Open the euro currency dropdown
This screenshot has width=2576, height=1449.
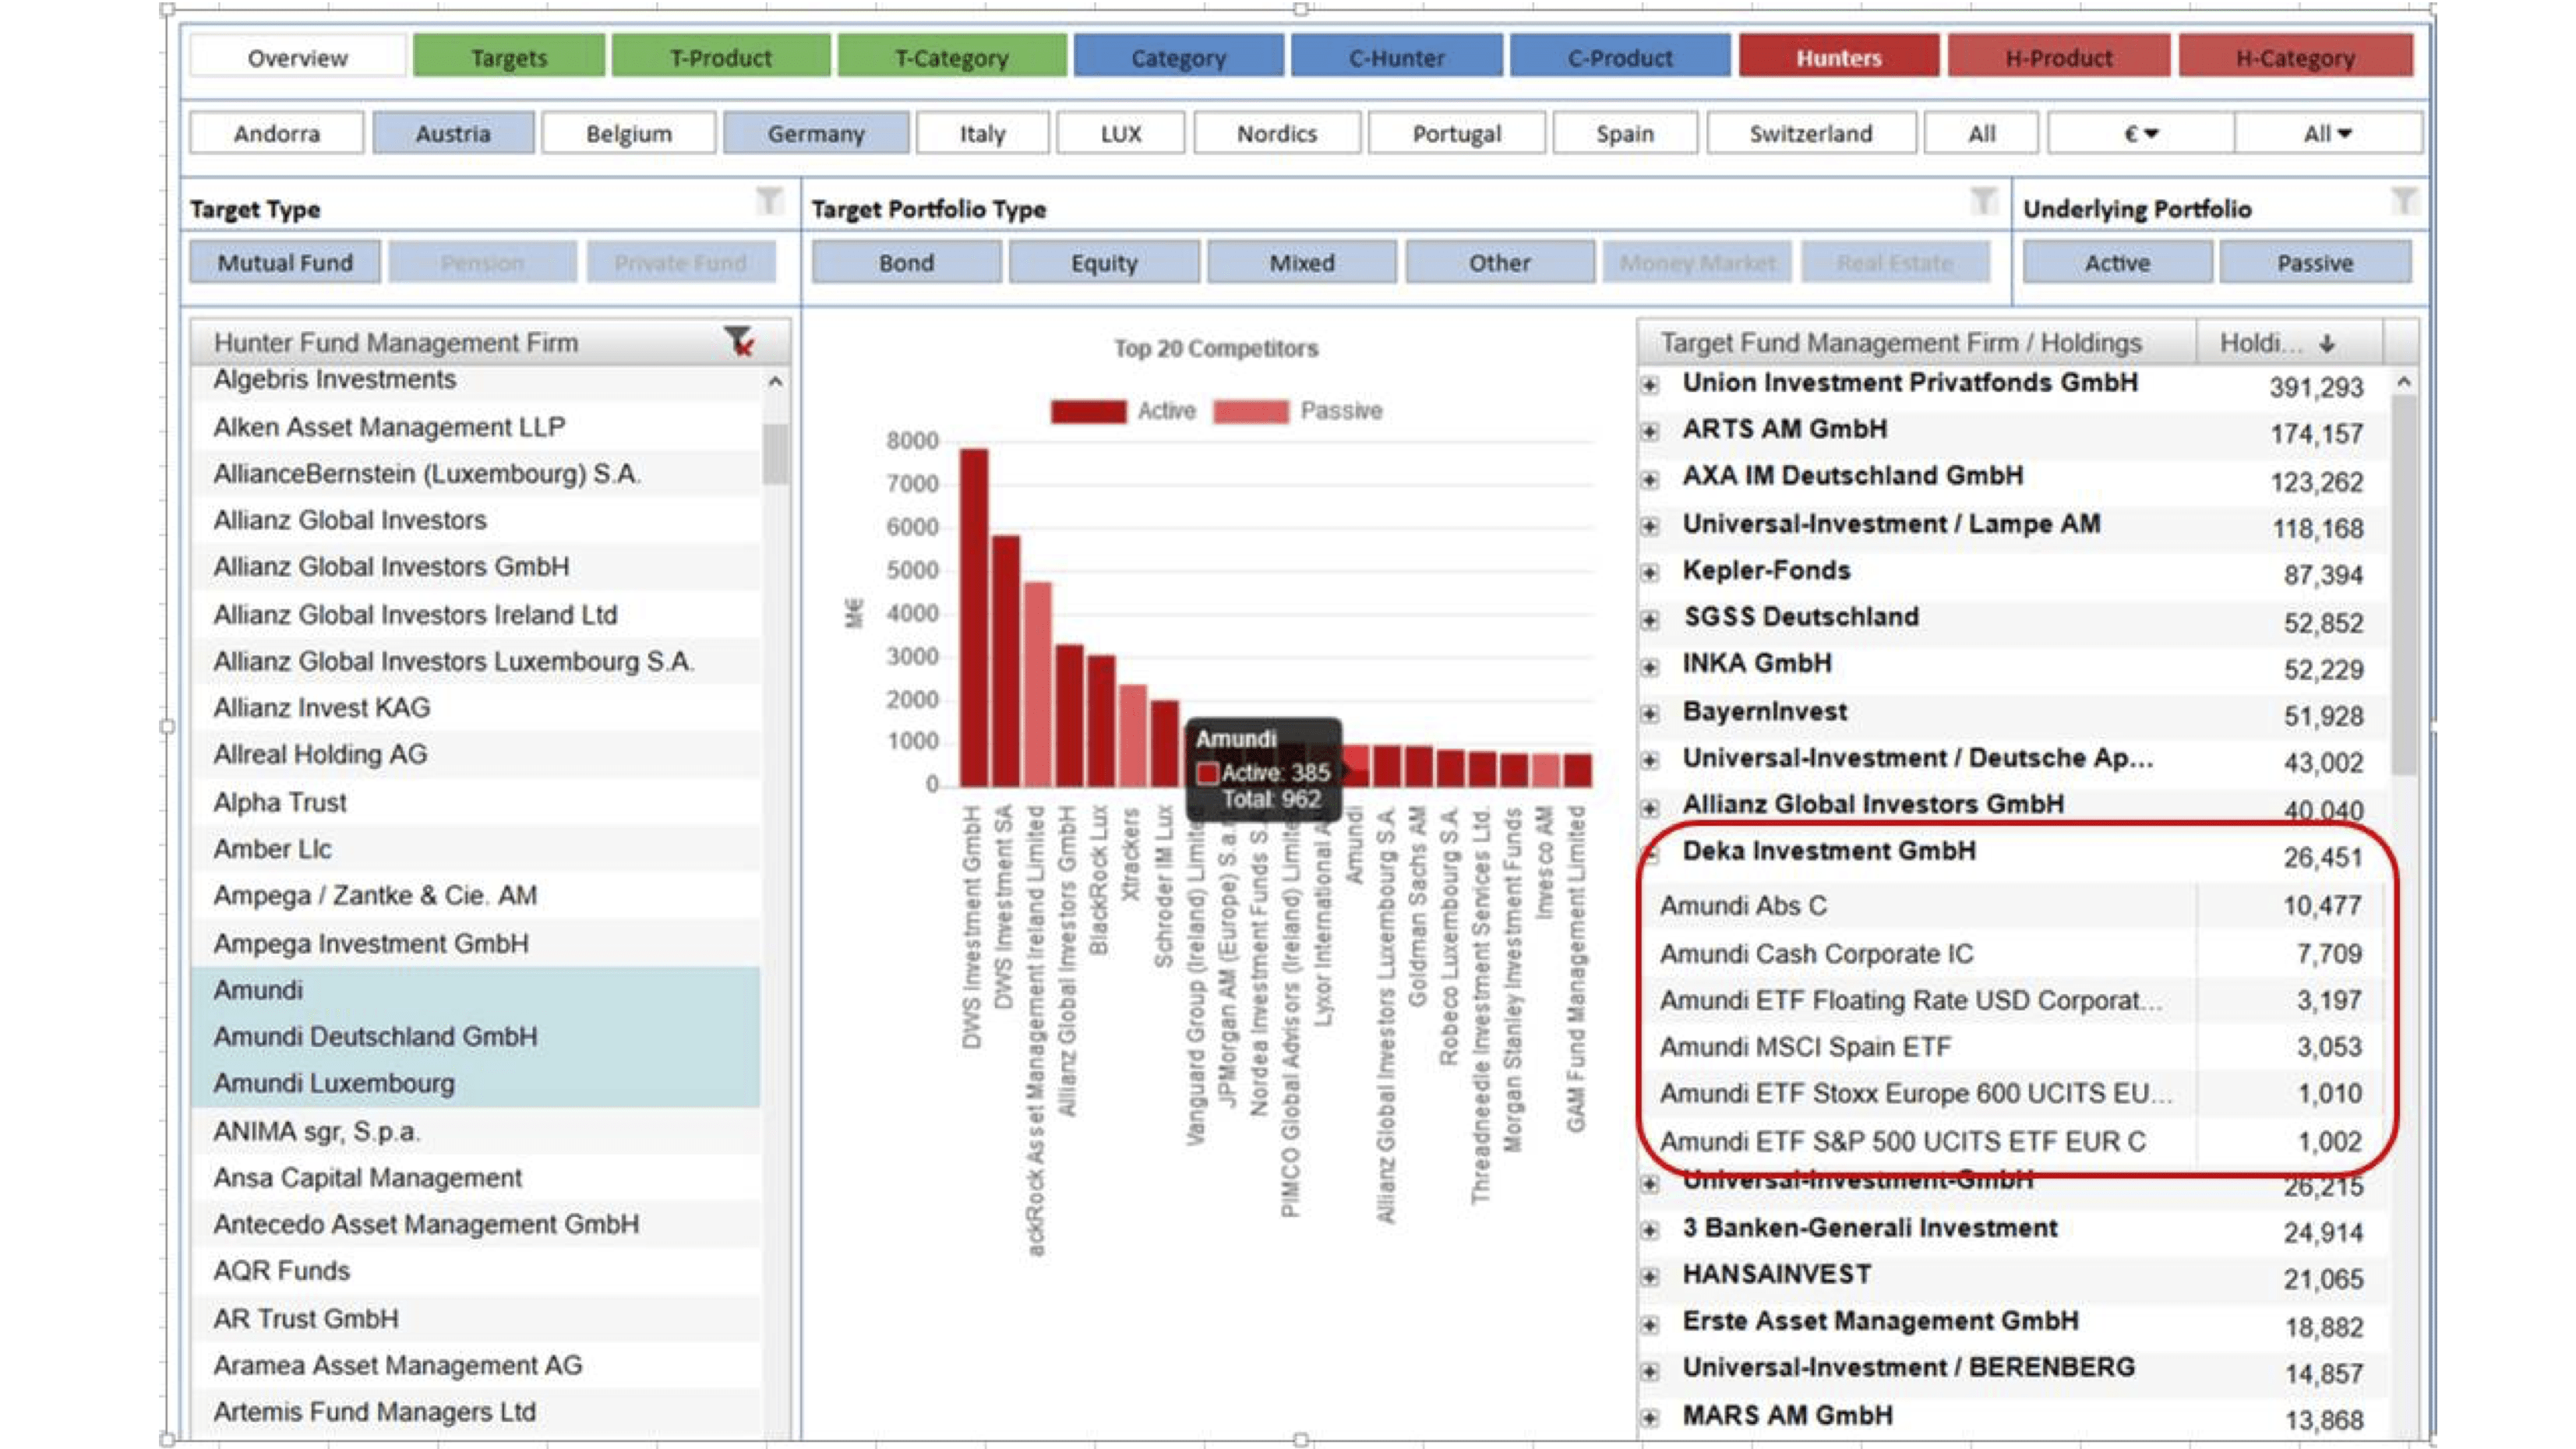(x=2140, y=133)
